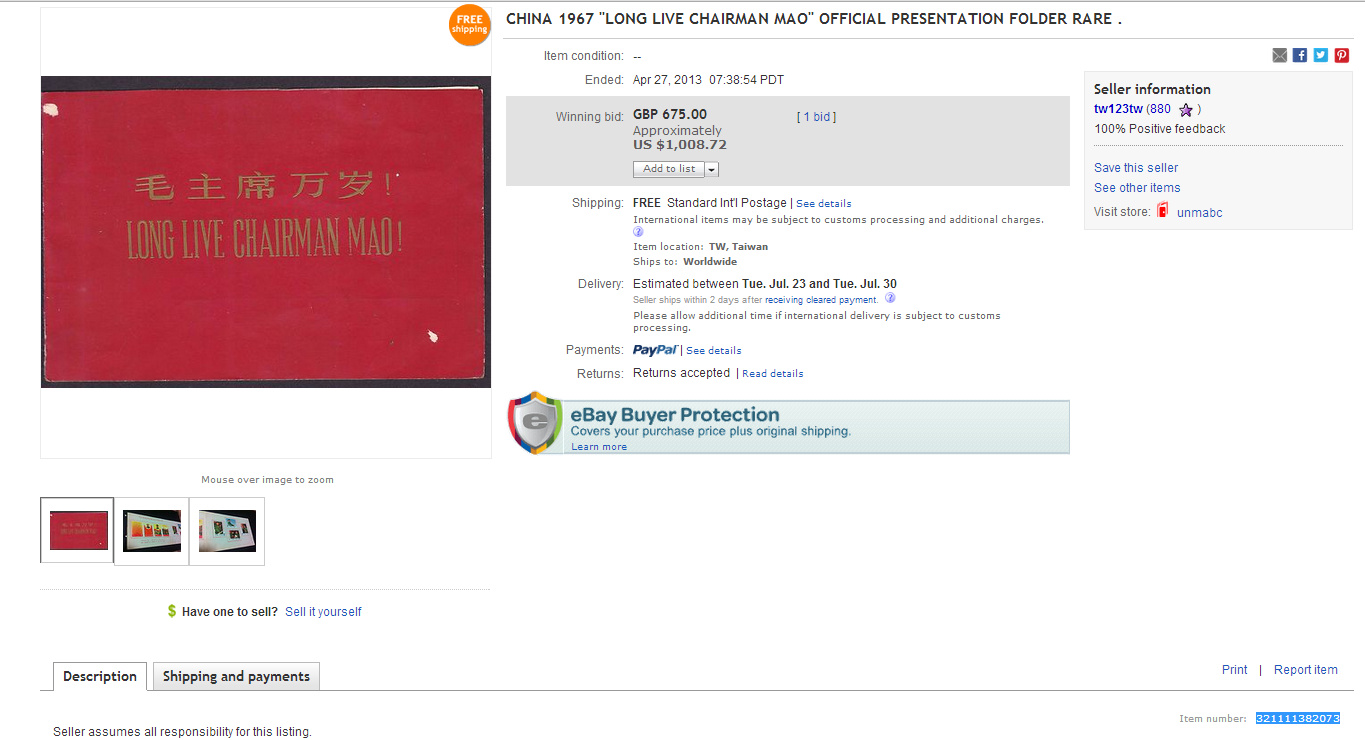Click the Report item link
This screenshot has height=740, width=1365.
(1305, 670)
